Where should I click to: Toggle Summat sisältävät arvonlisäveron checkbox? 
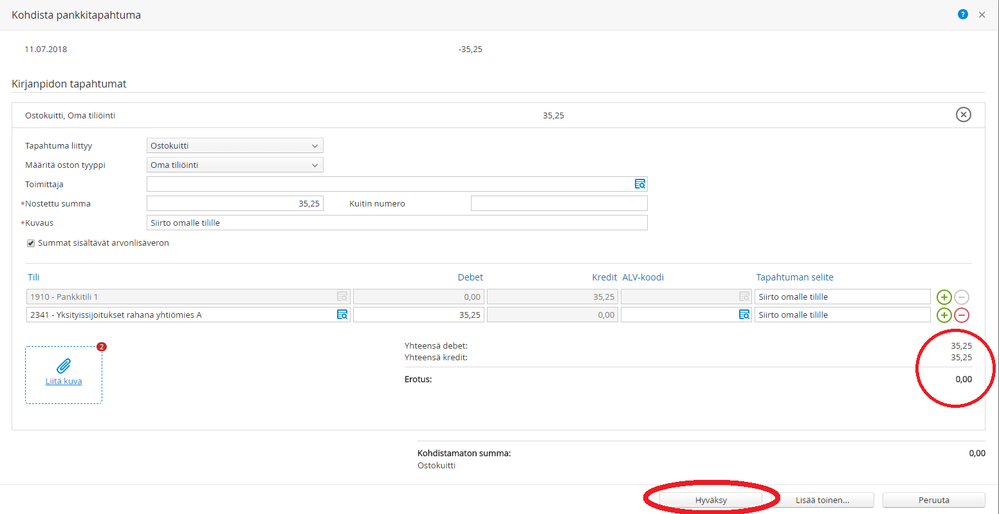[x=30, y=243]
